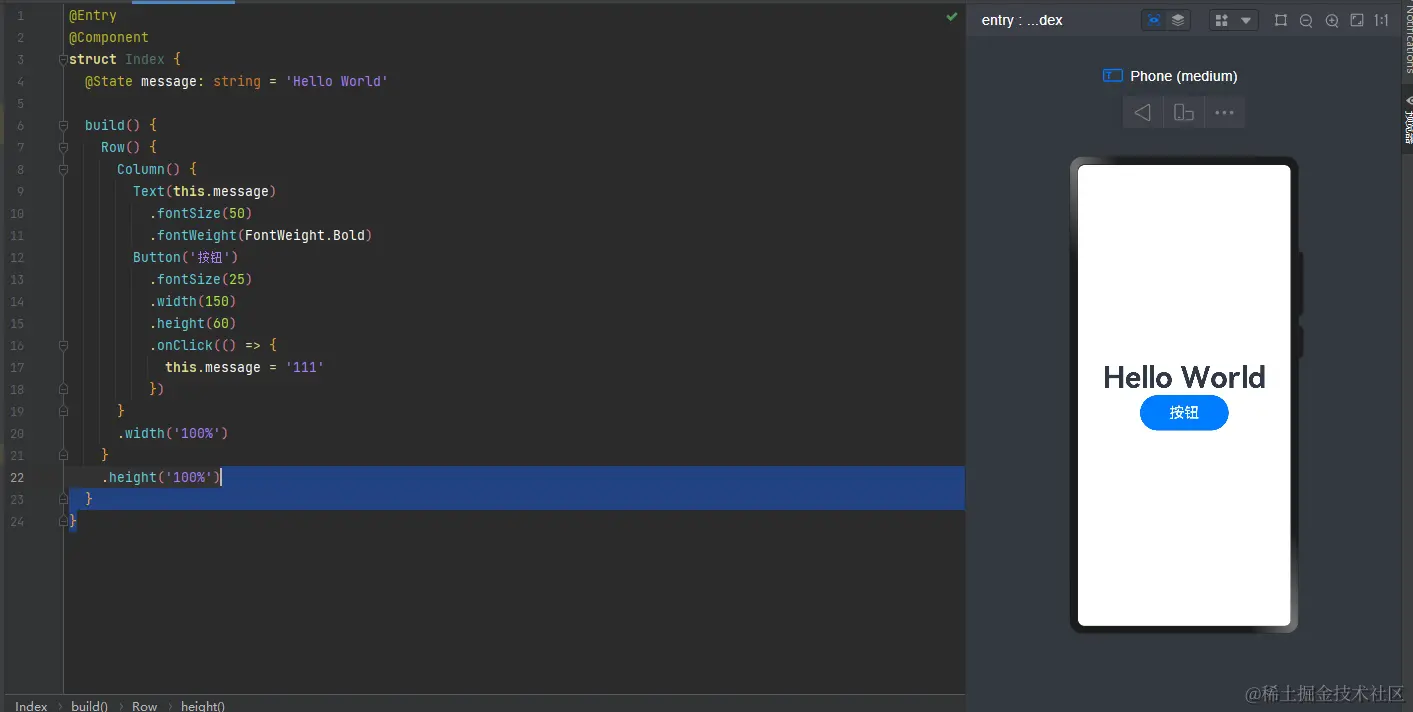
Task: Select build() in the breadcrumb bar
Action: [x=89, y=705]
